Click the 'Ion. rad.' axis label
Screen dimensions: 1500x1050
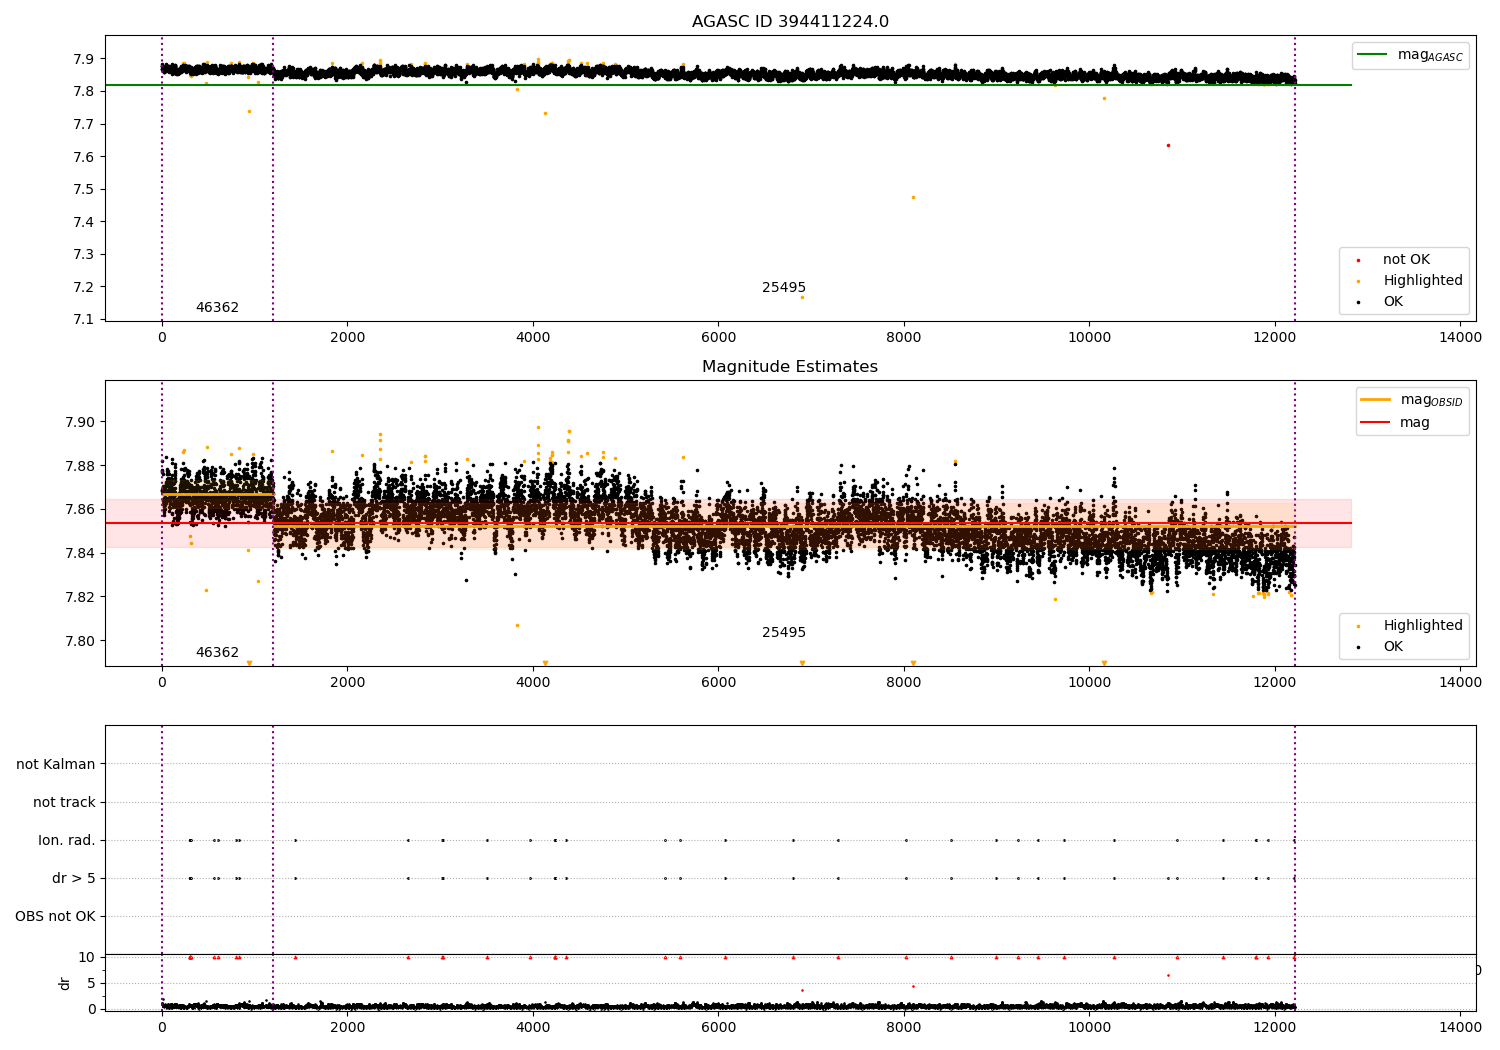click(67, 841)
